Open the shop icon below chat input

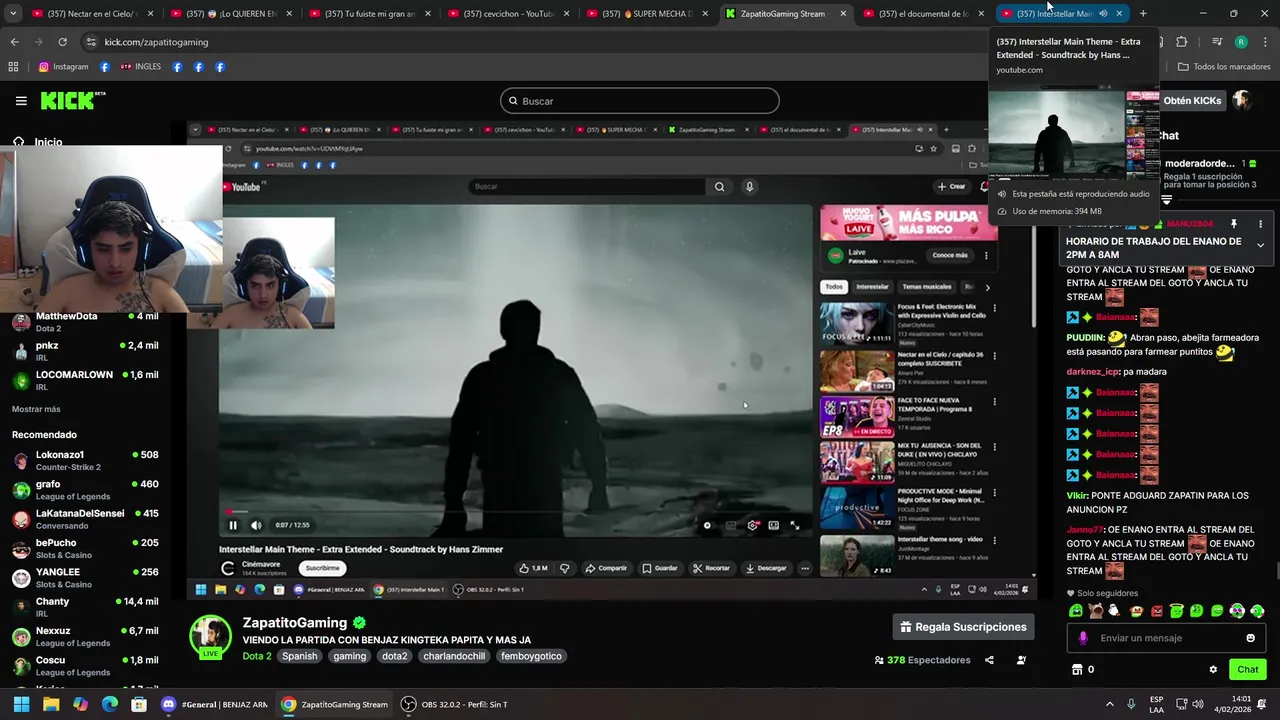(x=1077, y=669)
